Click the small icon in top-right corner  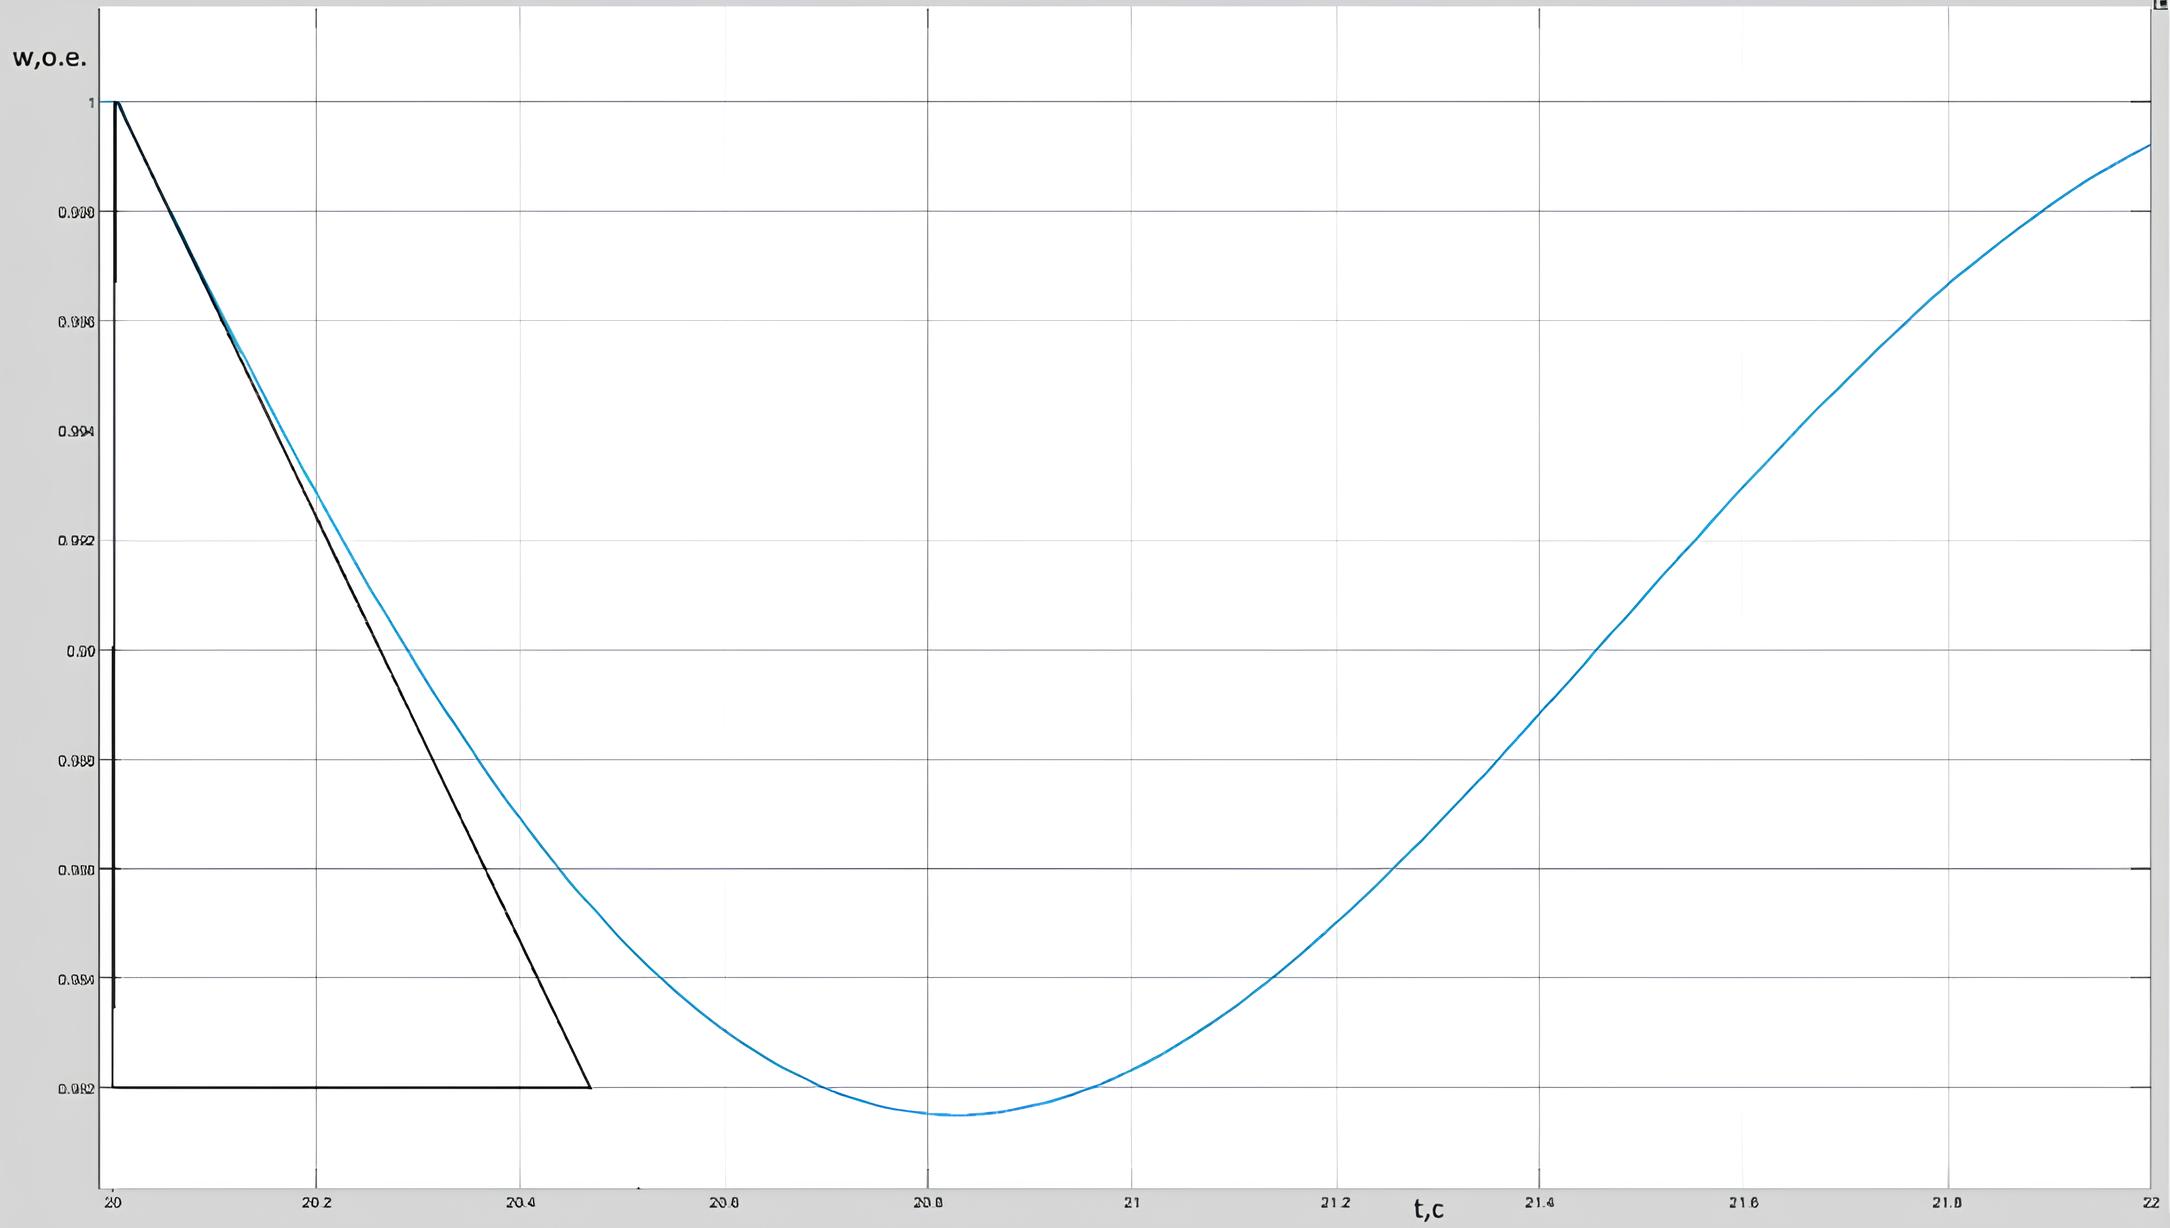(2161, 5)
